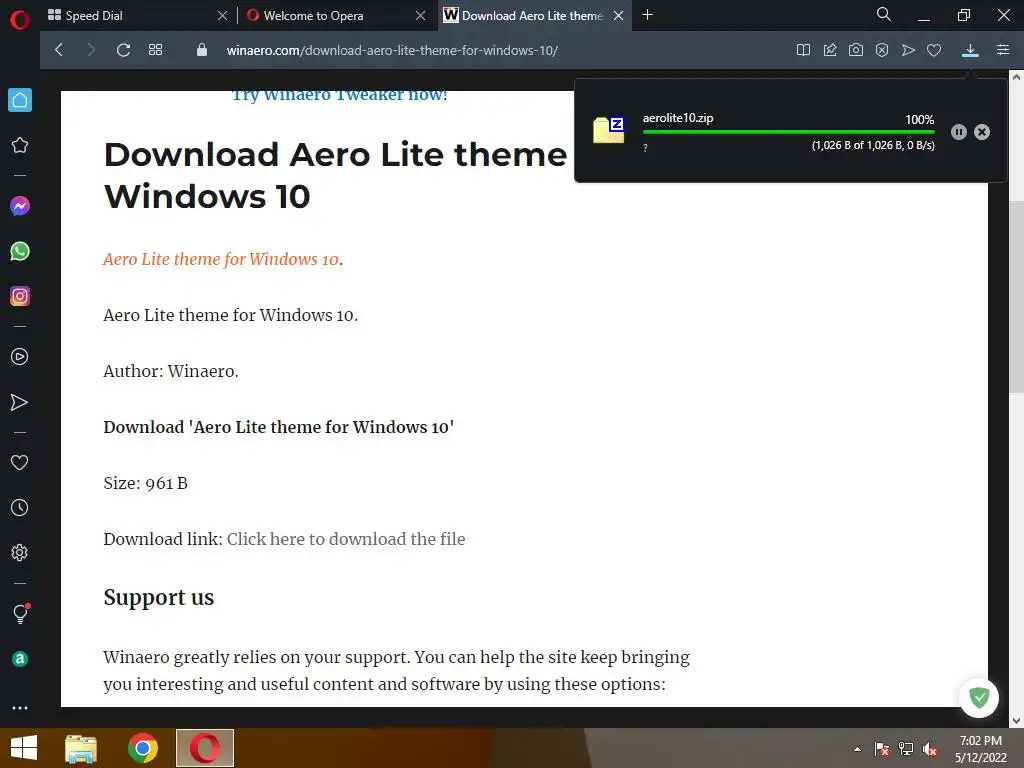Cancel the aerolite10.zip download
The height and width of the screenshot is (768, 1024).
(x=982, y=132)
